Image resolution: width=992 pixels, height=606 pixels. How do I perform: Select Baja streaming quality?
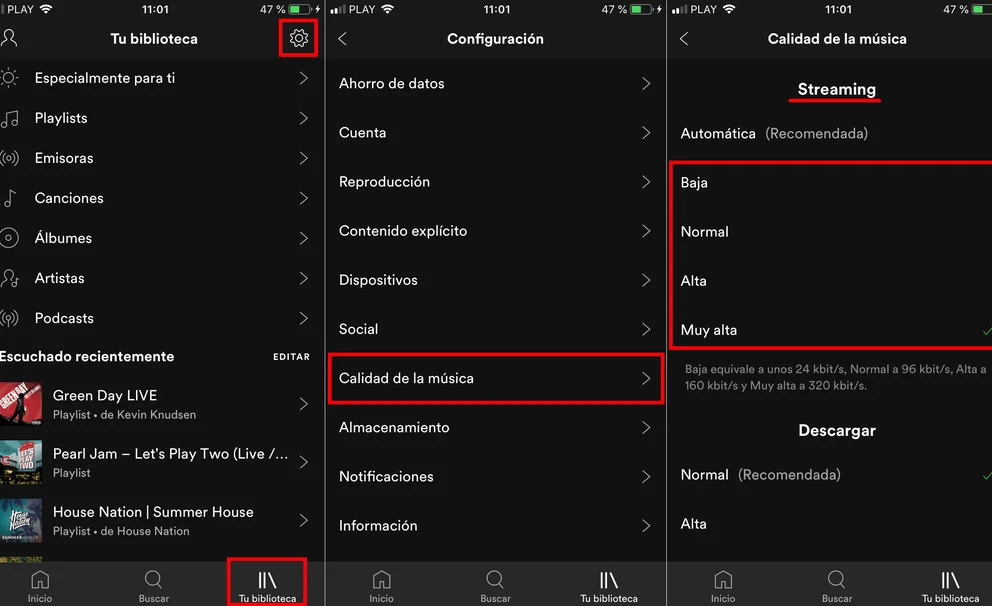[831, 183]
